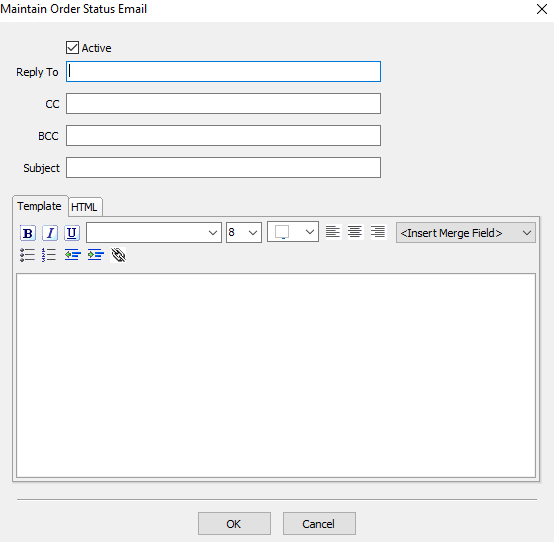This screenshot has width=554, height=542.
Task: Increase paragraph indent
Action: point(96,255)
